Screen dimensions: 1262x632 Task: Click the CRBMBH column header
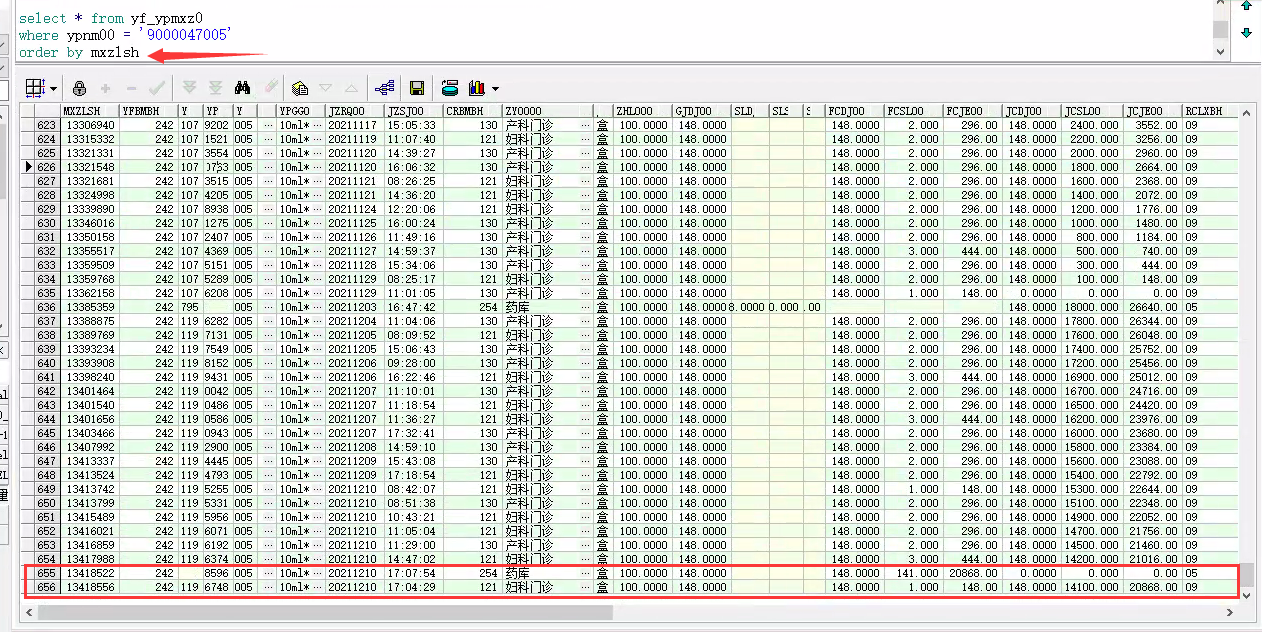(471, 111)
